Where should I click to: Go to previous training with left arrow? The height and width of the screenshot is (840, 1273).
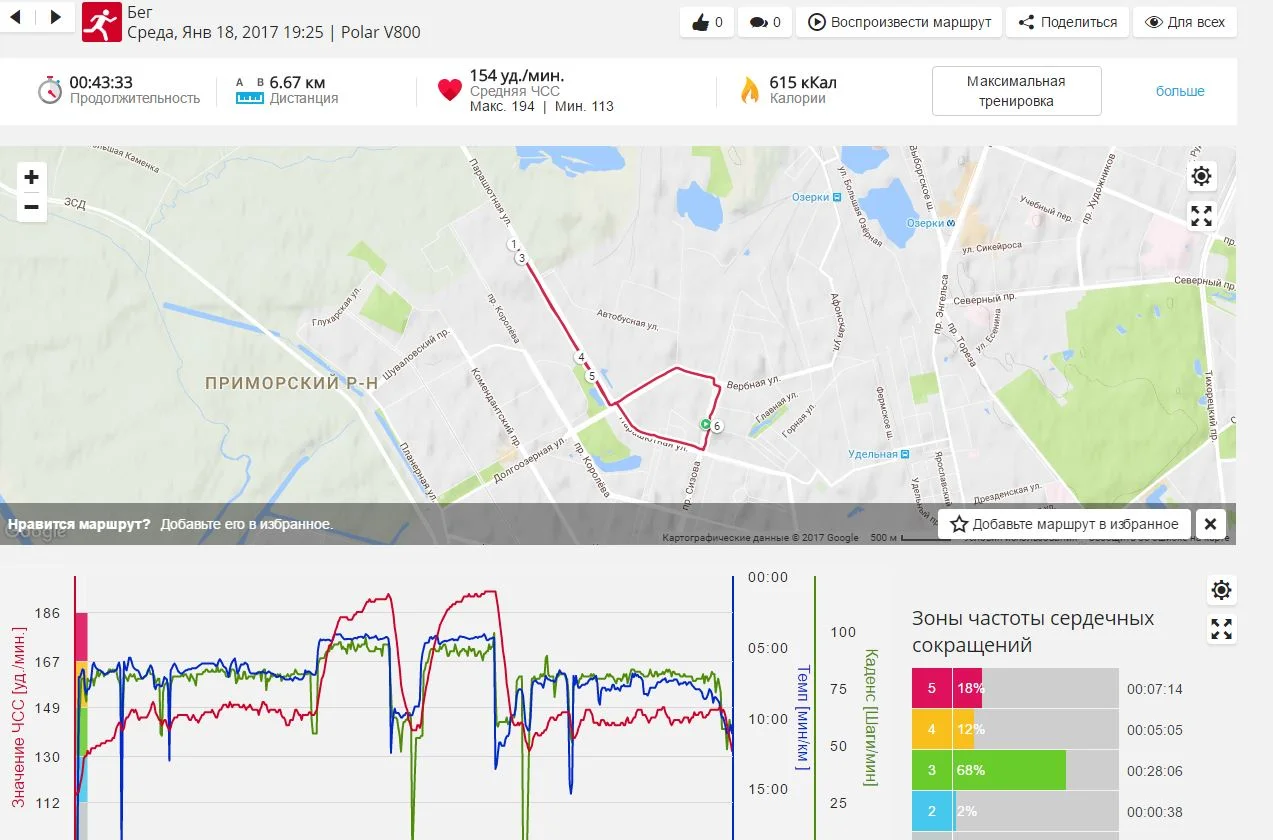point(17,16)
